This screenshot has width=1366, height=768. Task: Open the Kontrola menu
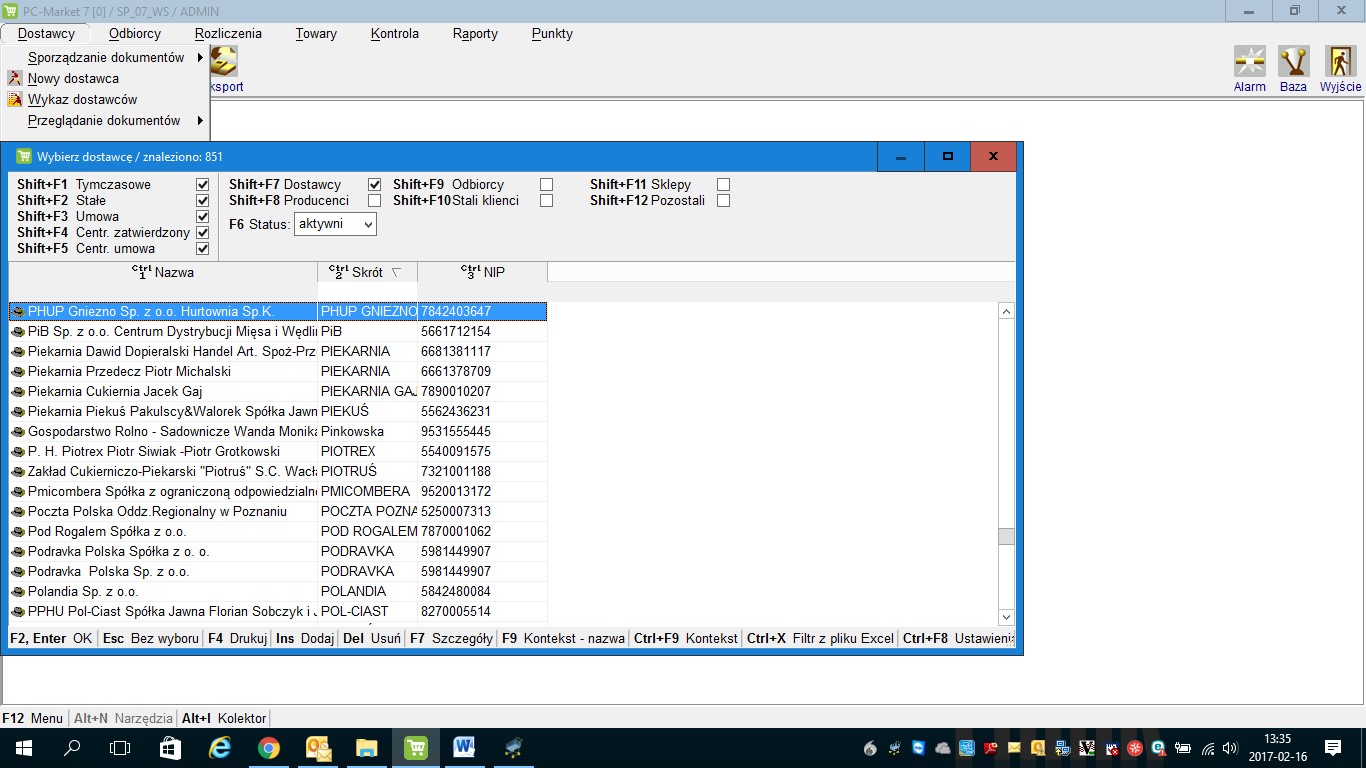[x=395, y=33]
